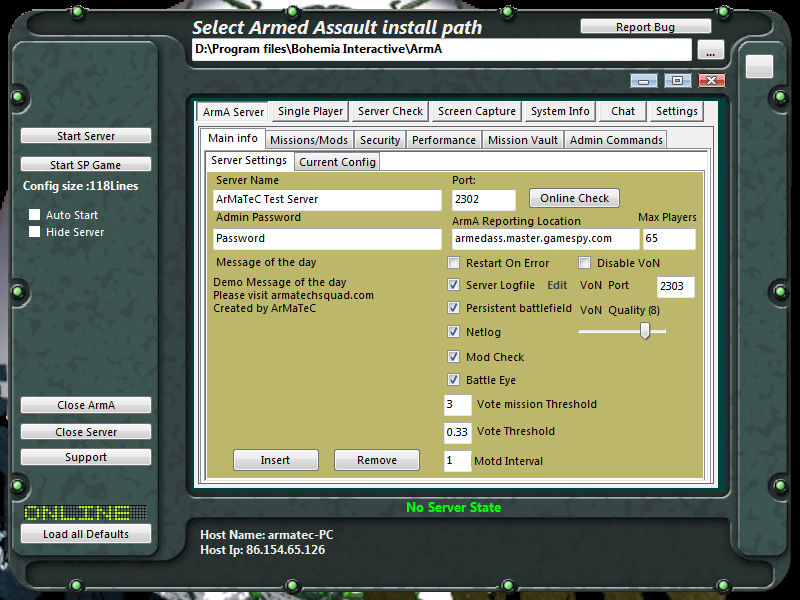Click the 'Please visit armatechsquad.com' line
Image resolution: width=800 pixels, height=600 pixels.
[x=293, y=295]
